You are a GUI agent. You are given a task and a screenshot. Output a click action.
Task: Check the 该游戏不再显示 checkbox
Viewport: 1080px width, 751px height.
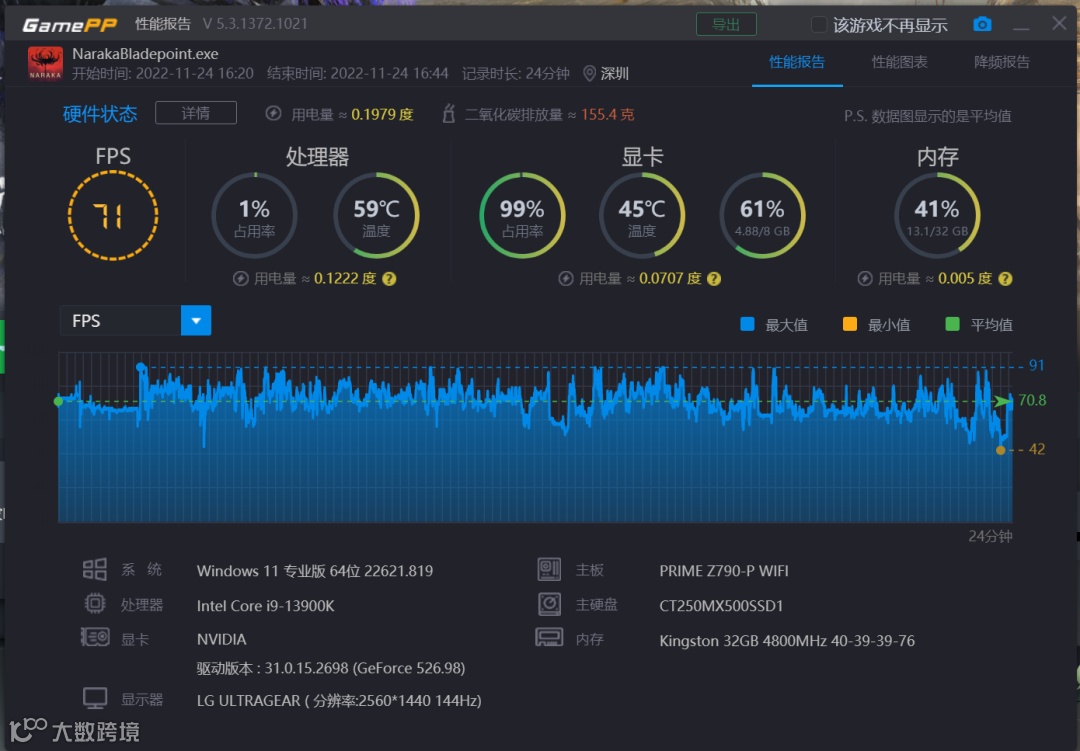coord(818,25)
